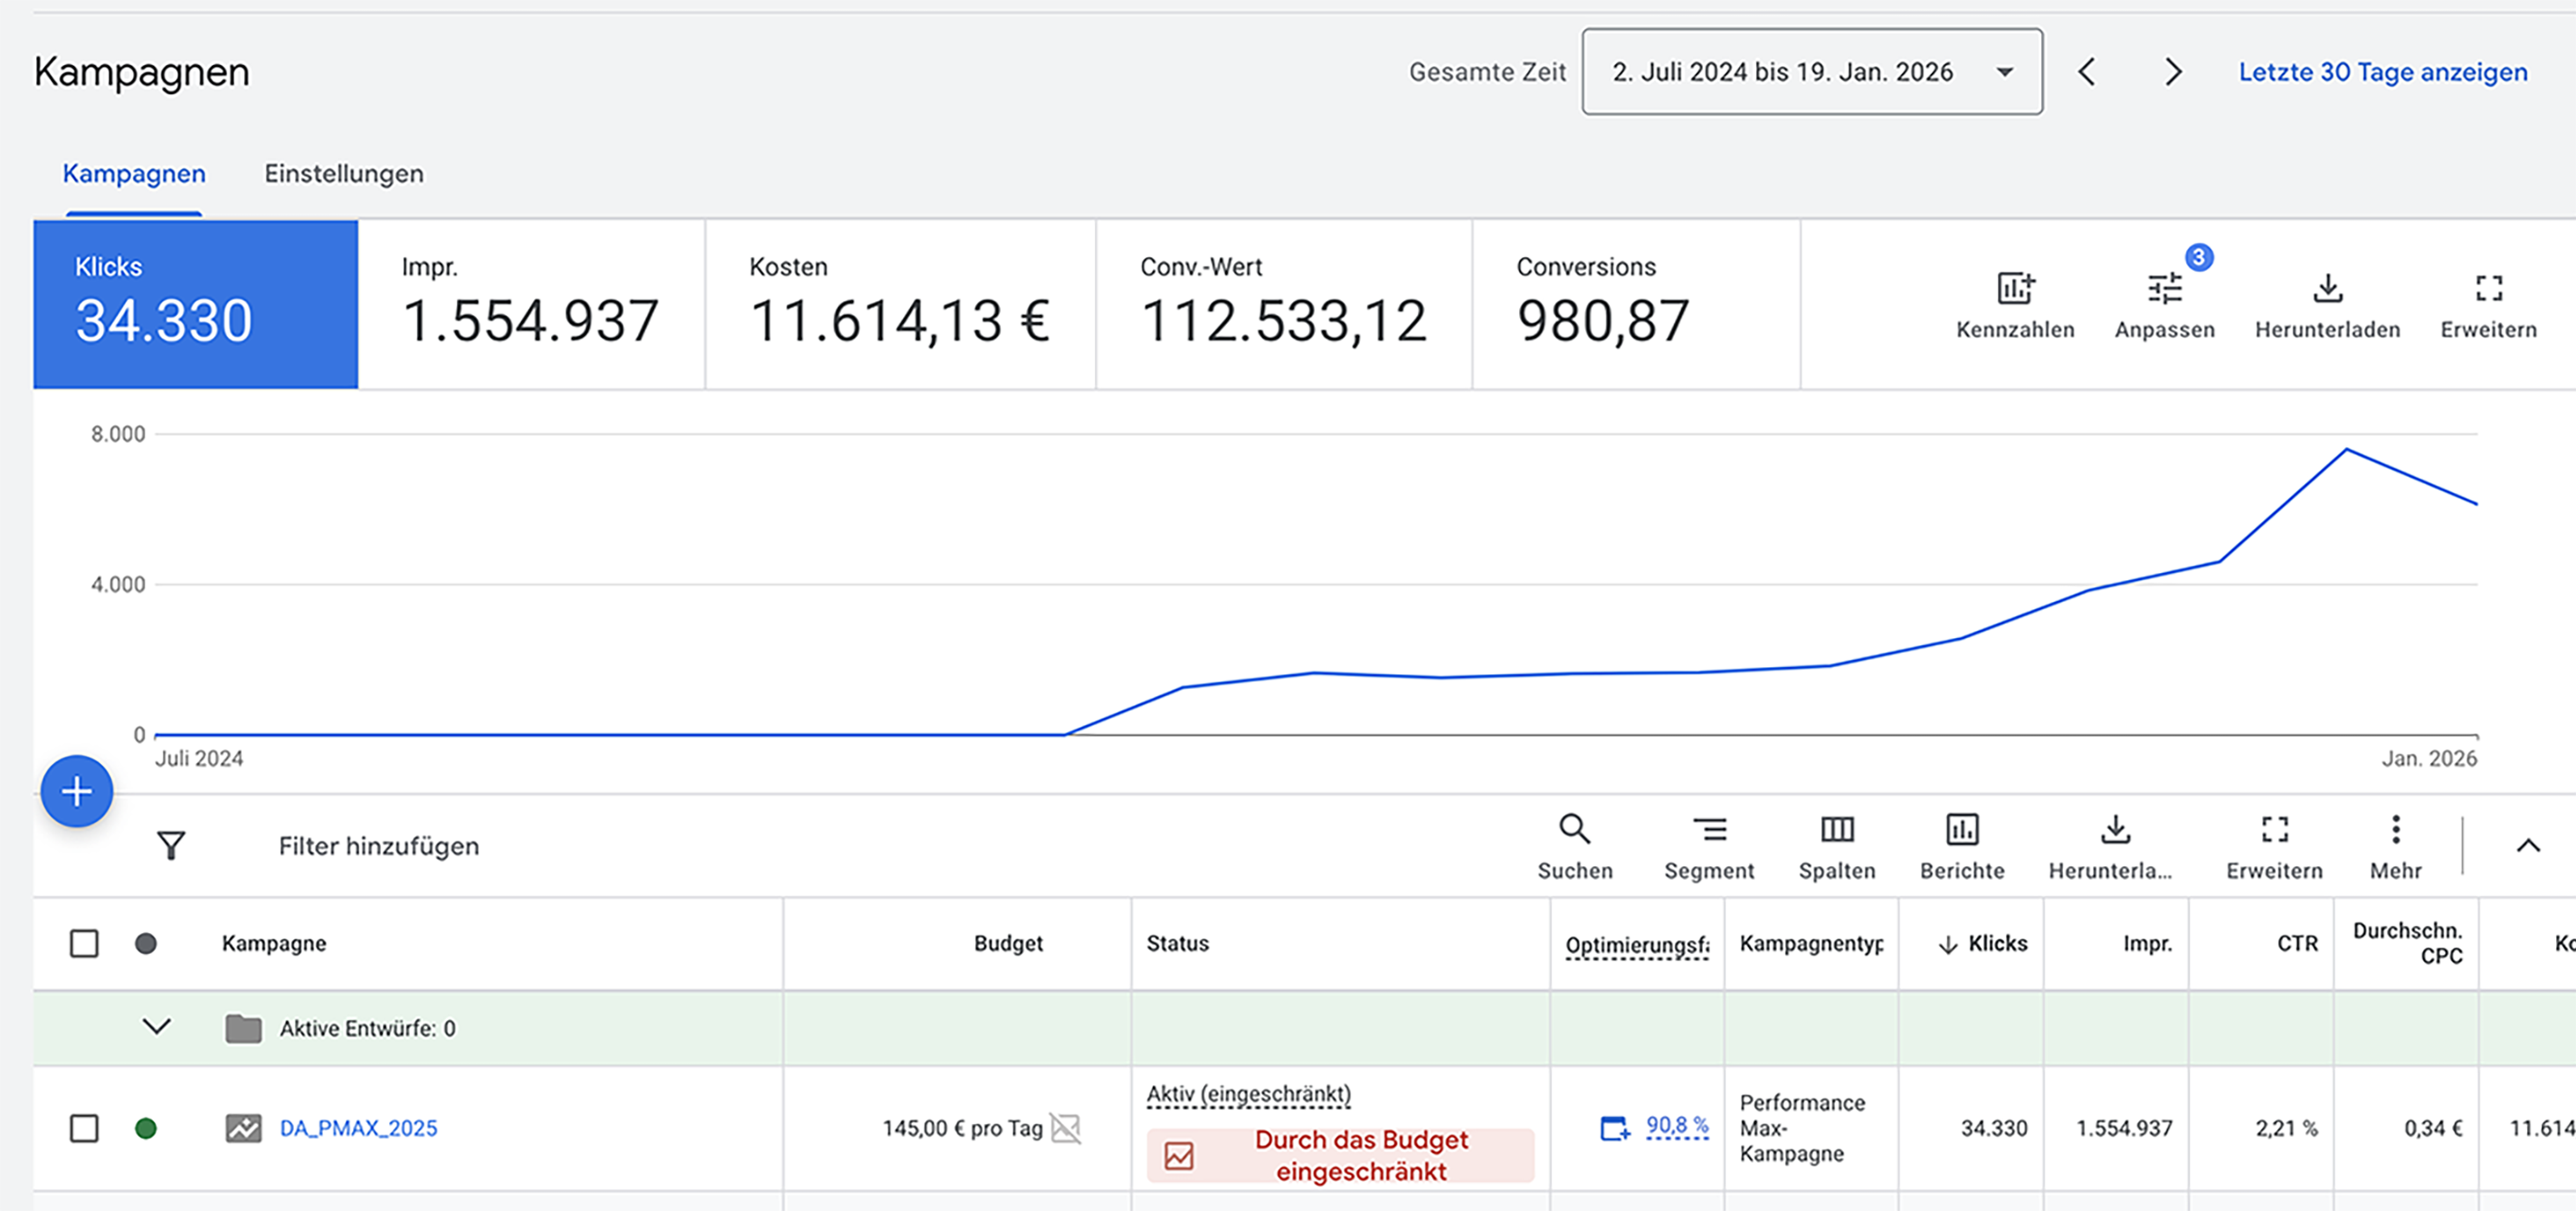Screen dimensions: 2576x1211
Task: Open the Anpassen adjust settings icon
Action: [2164, 289]
